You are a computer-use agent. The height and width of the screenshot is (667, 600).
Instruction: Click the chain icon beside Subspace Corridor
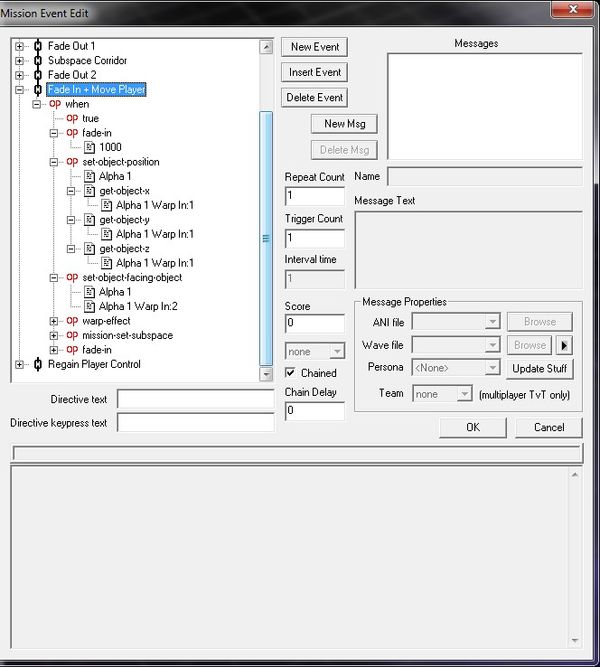[x=37, y=61]
